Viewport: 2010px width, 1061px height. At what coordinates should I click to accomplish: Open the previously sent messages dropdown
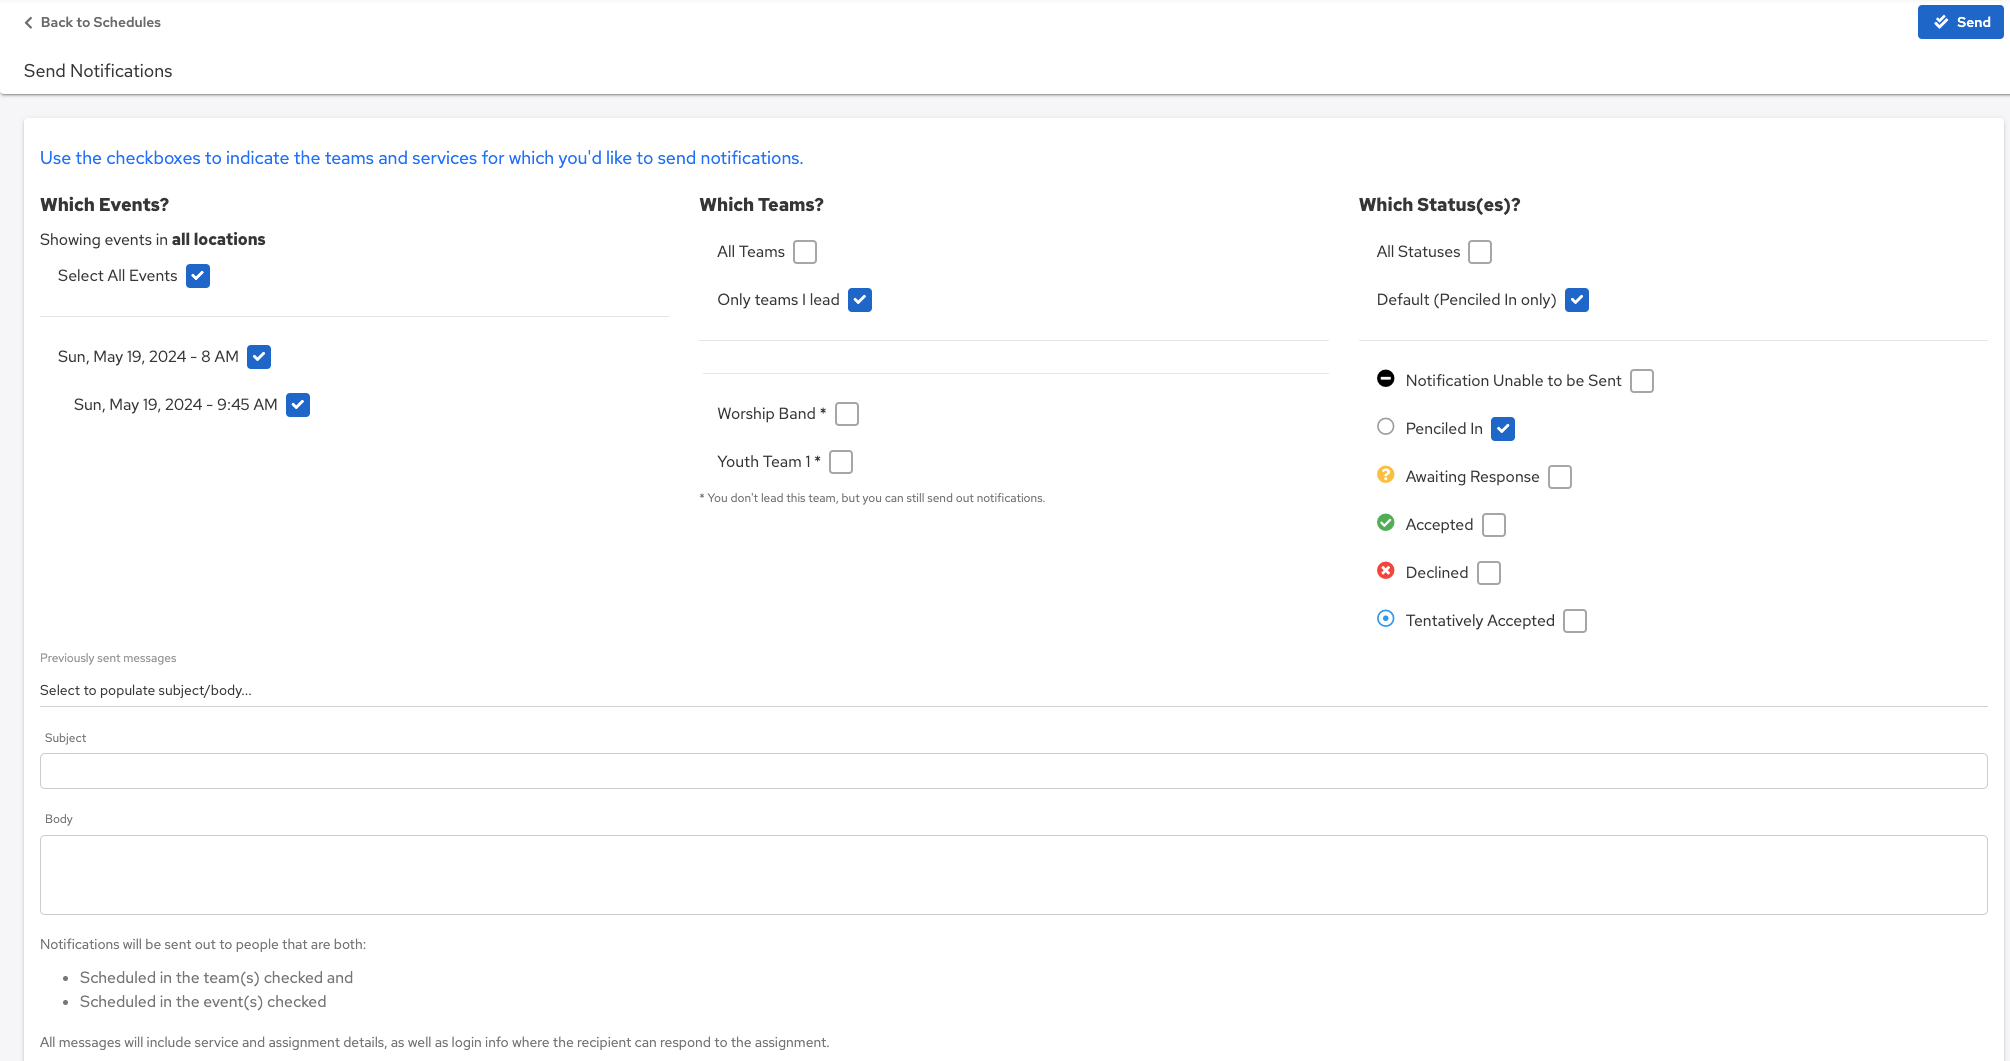[x=1012, y=690]
